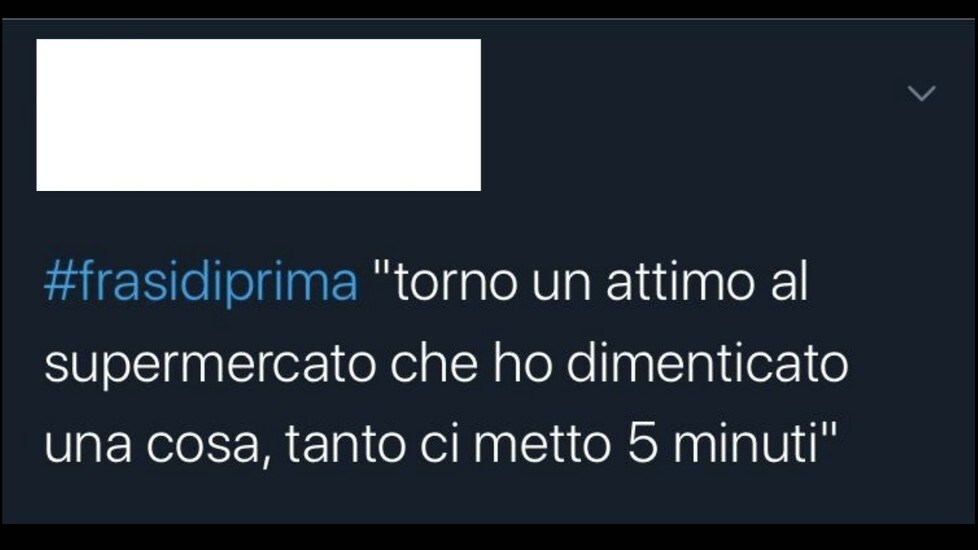Screen dimensions: 978x550
Task: Select the word "supermercato" in the tweet
Action: pyautogui.click(x=210, y=365)
